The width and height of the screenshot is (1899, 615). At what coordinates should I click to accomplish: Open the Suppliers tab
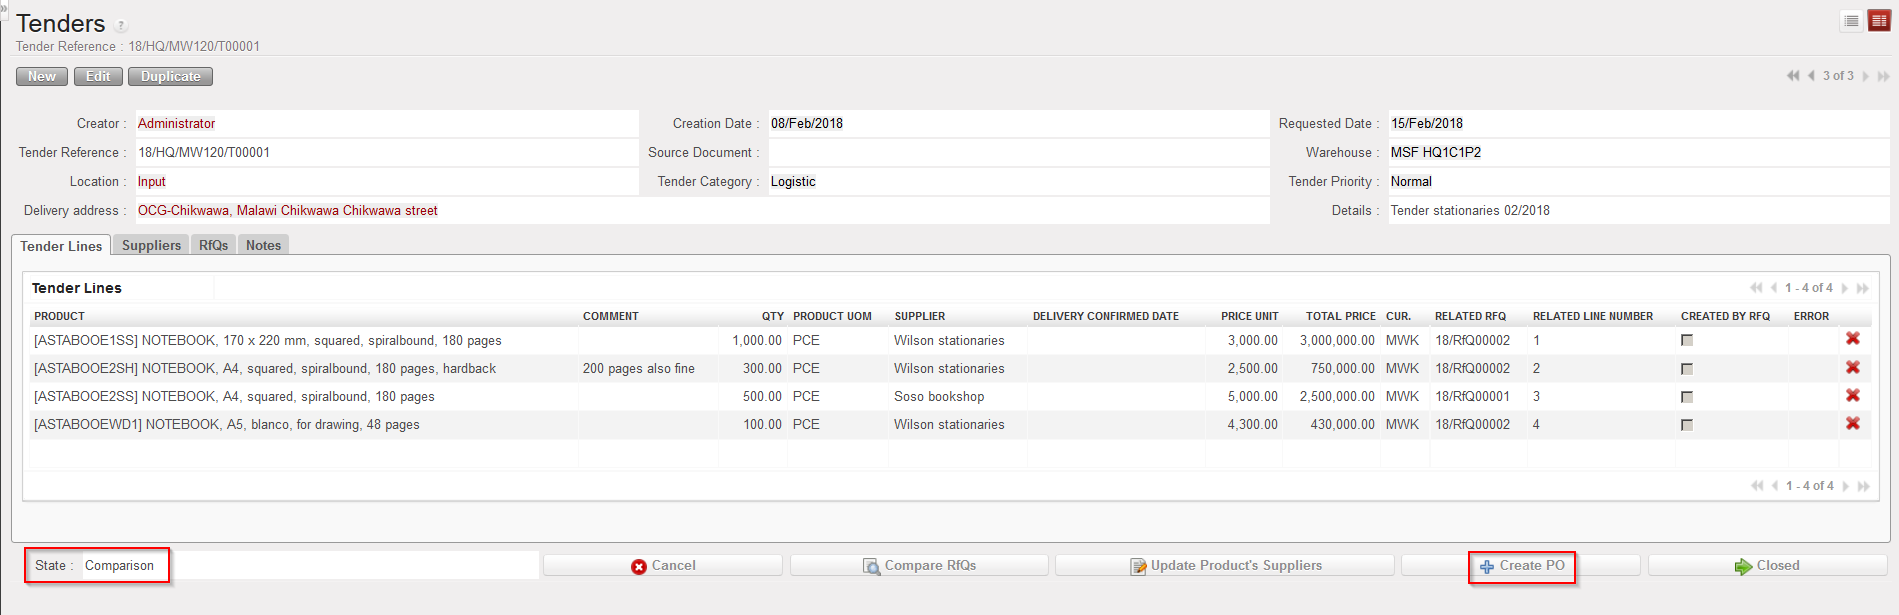151,245
